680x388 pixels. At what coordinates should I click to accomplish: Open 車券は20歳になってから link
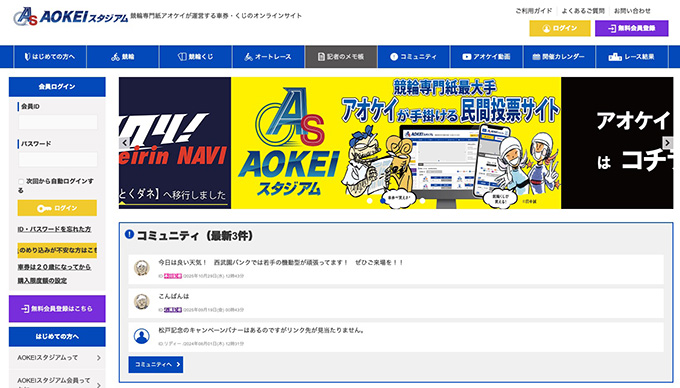pyautogui.click(x=54, y=267)
